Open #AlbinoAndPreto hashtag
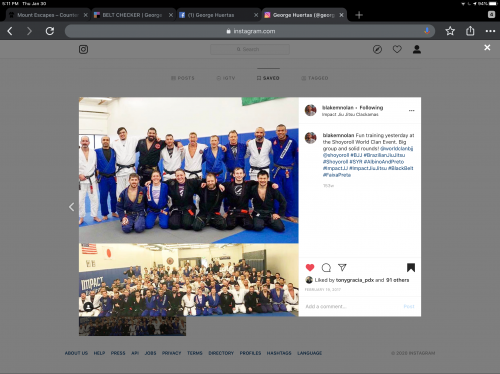Screen dimensions: 500x374 384,162
